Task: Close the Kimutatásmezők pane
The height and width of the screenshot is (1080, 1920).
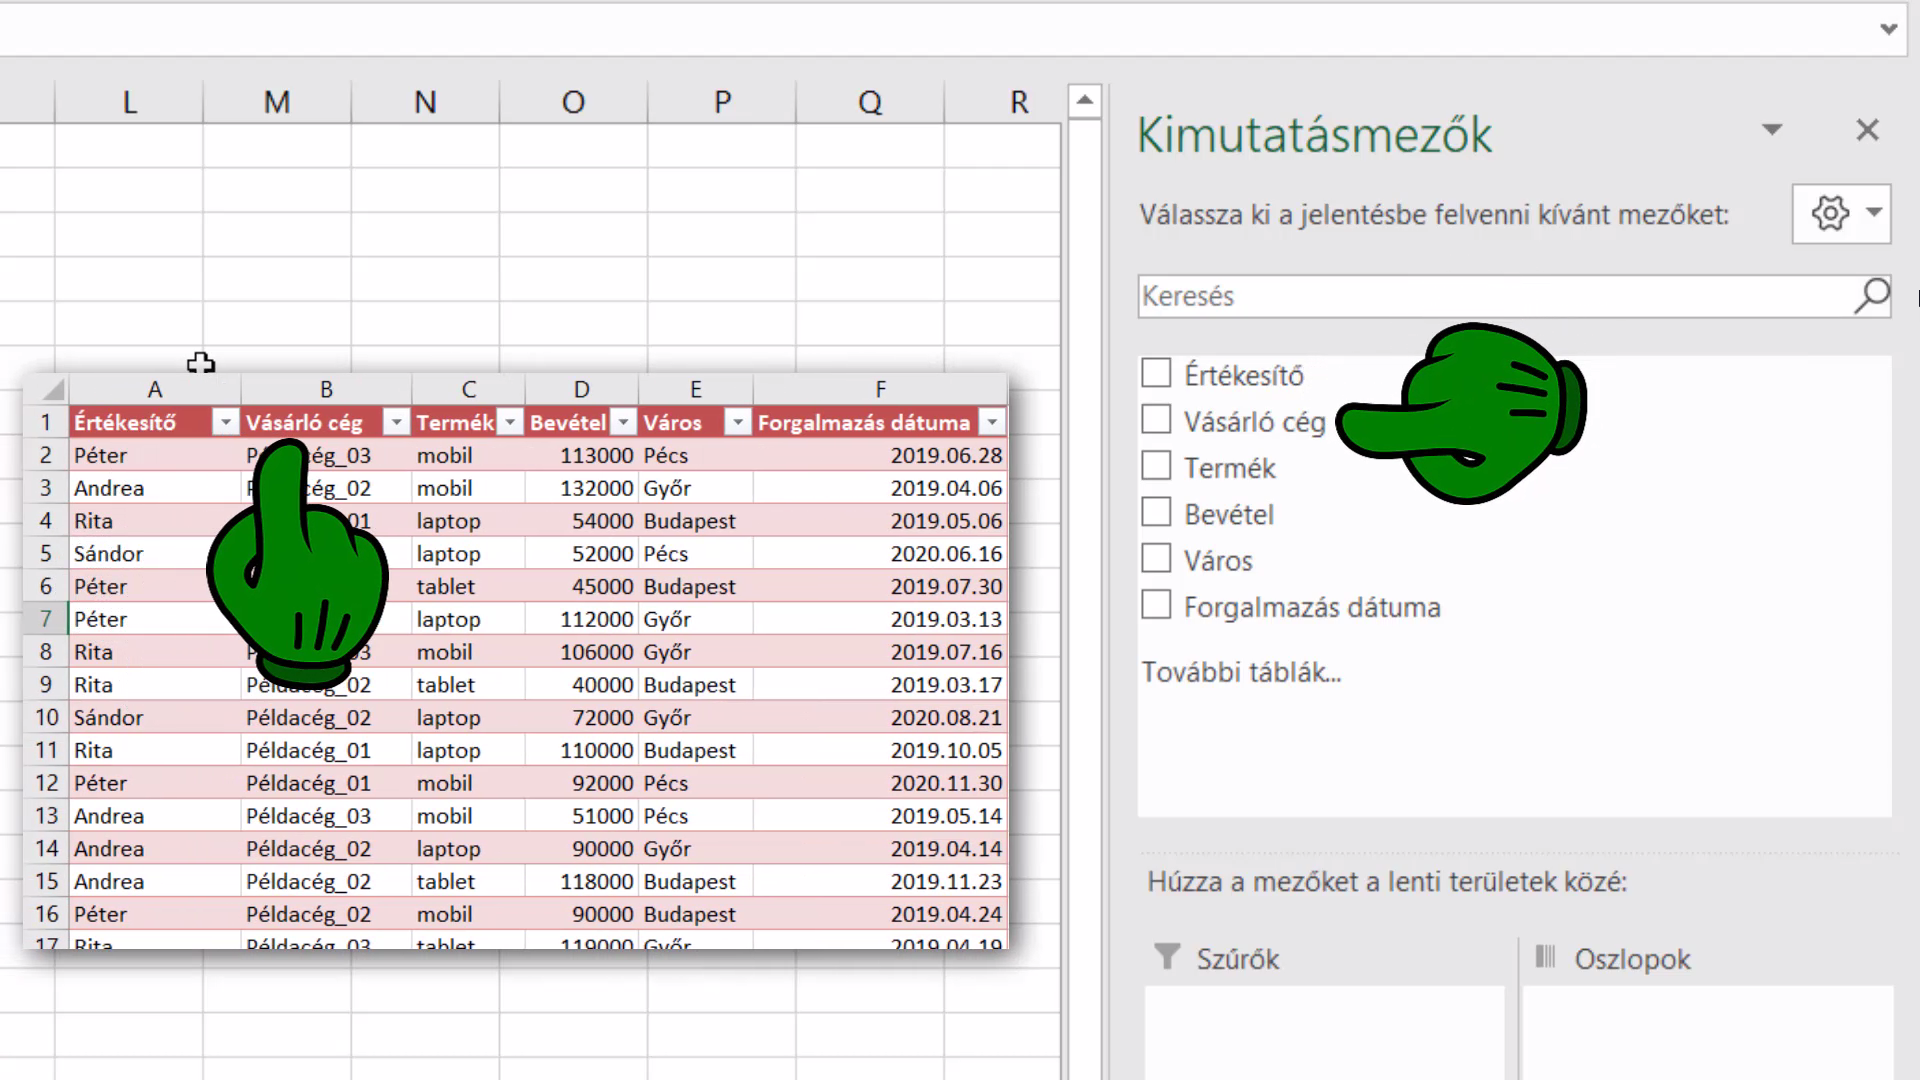Action: click(1867, 130)
